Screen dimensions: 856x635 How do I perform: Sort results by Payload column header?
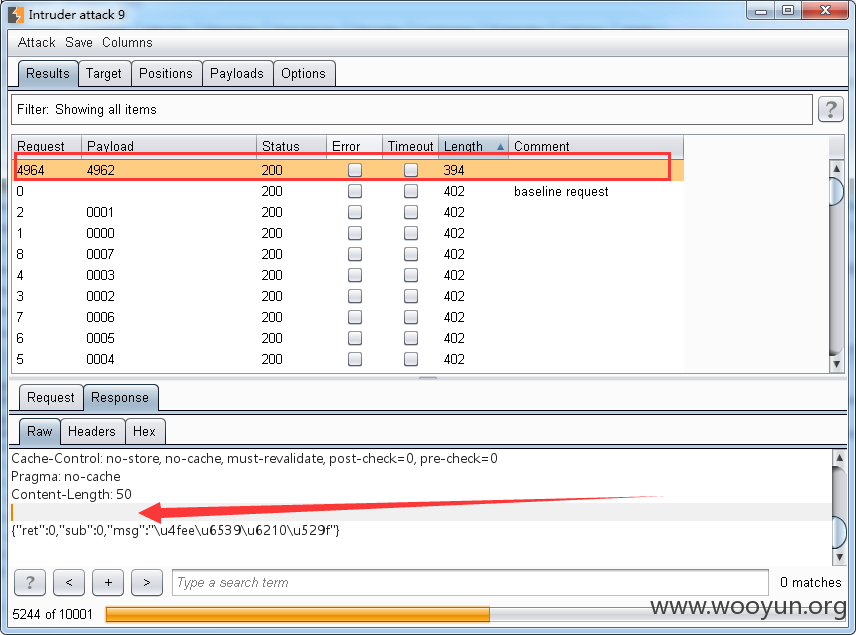[169, 146]
